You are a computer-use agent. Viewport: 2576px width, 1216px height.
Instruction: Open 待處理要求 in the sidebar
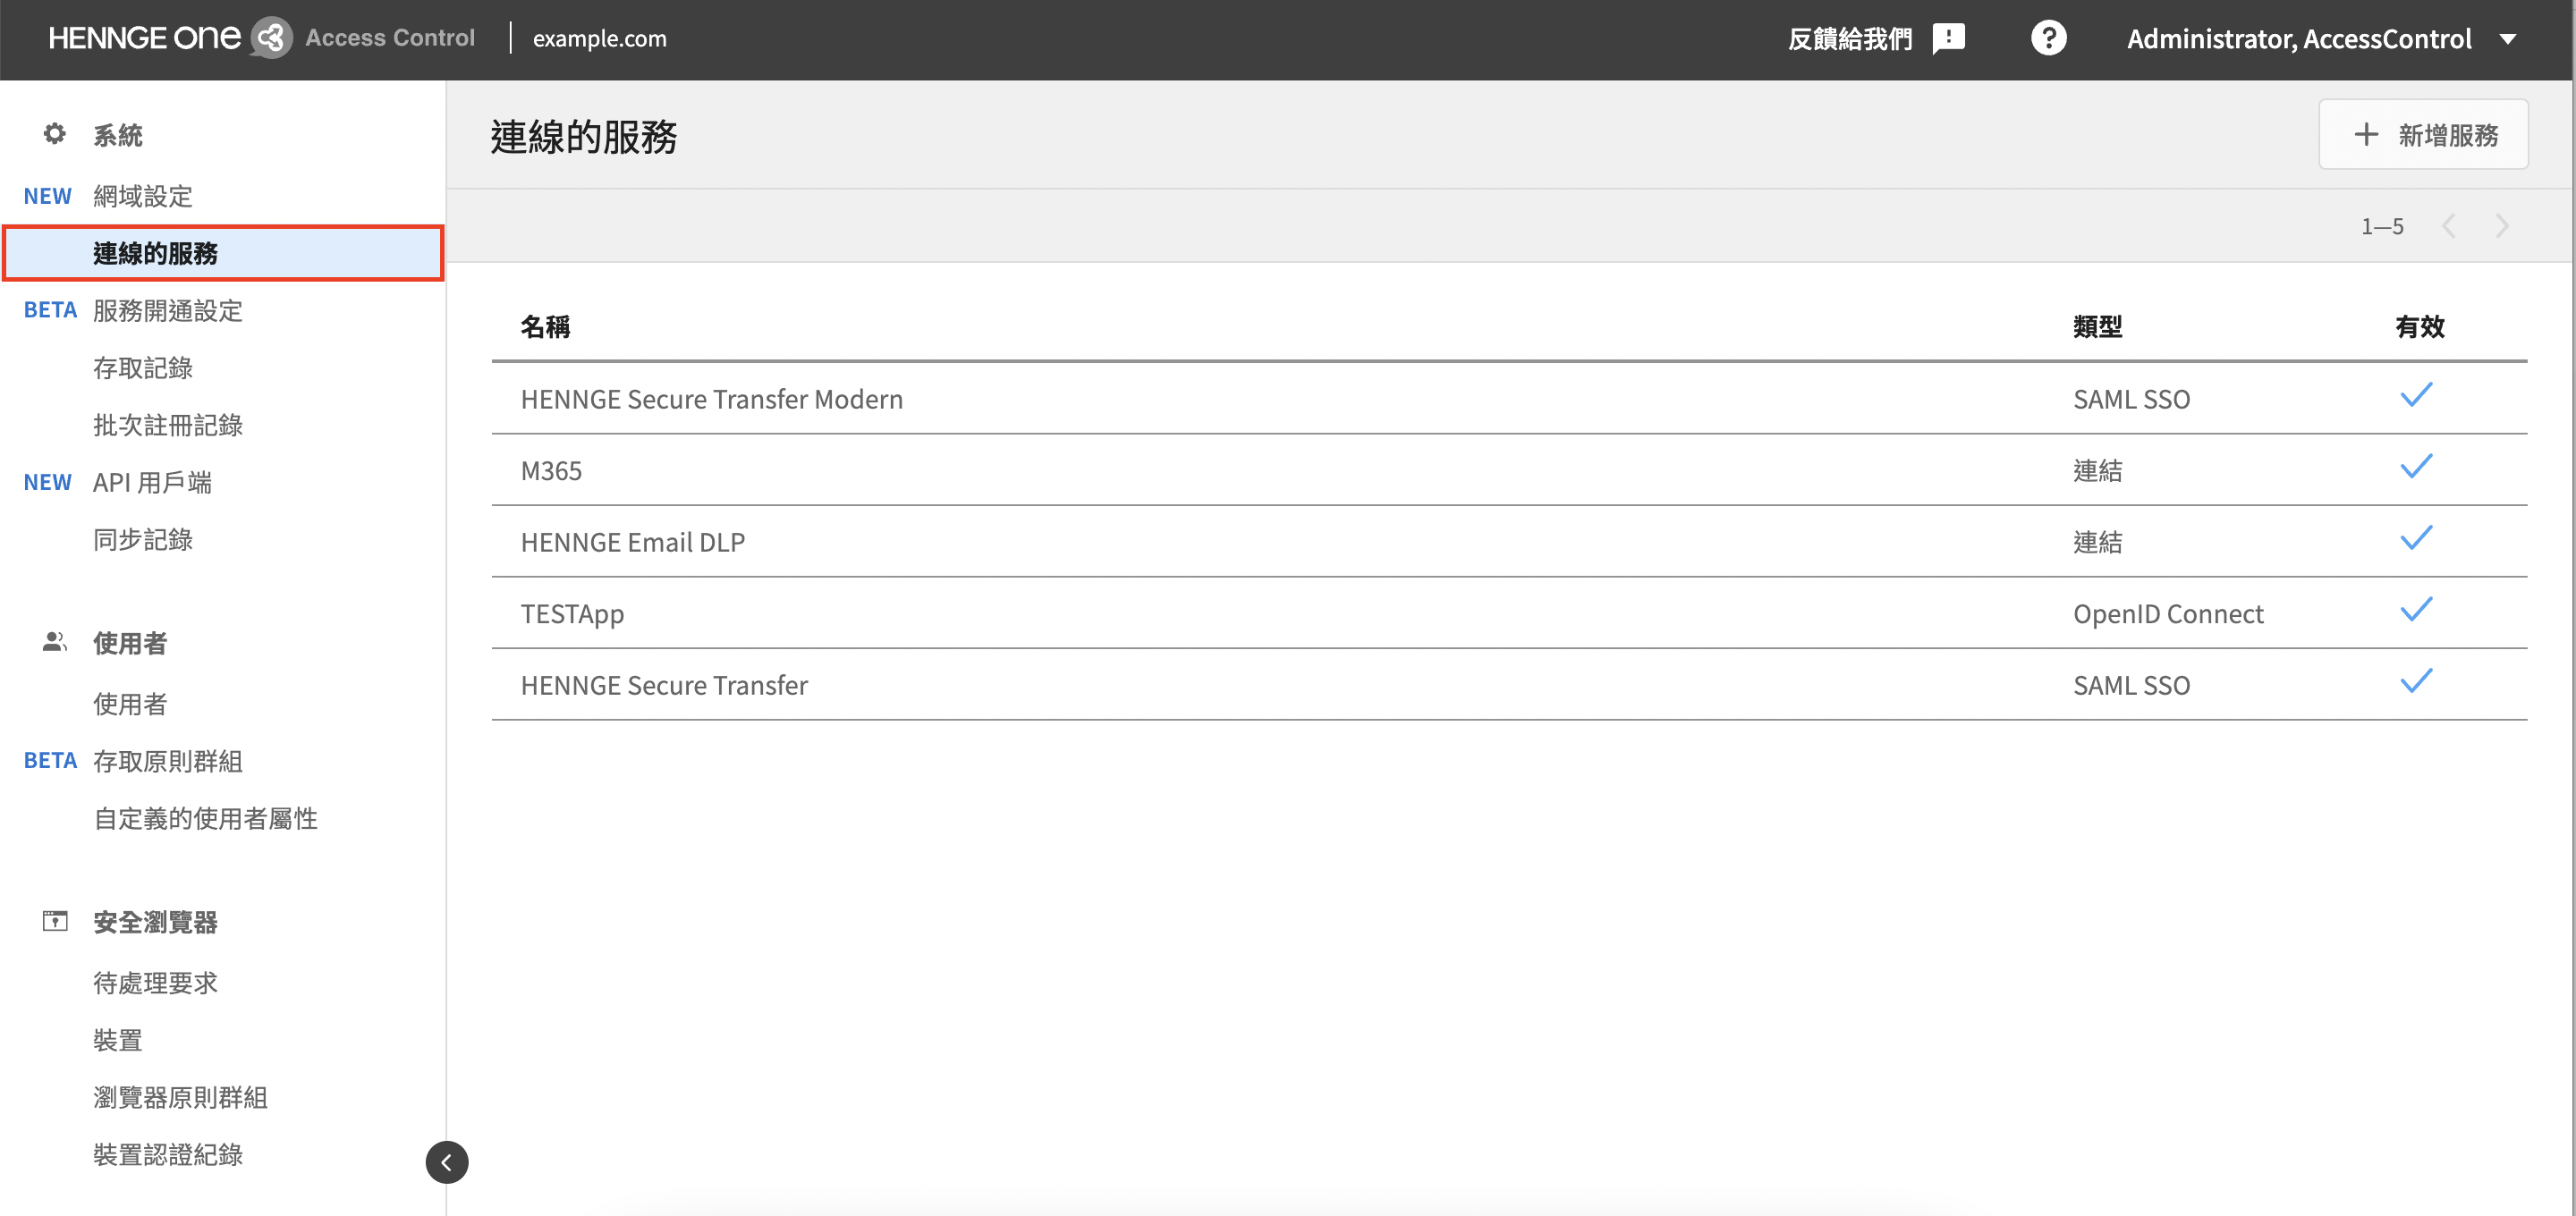click(x=155, y=983)
